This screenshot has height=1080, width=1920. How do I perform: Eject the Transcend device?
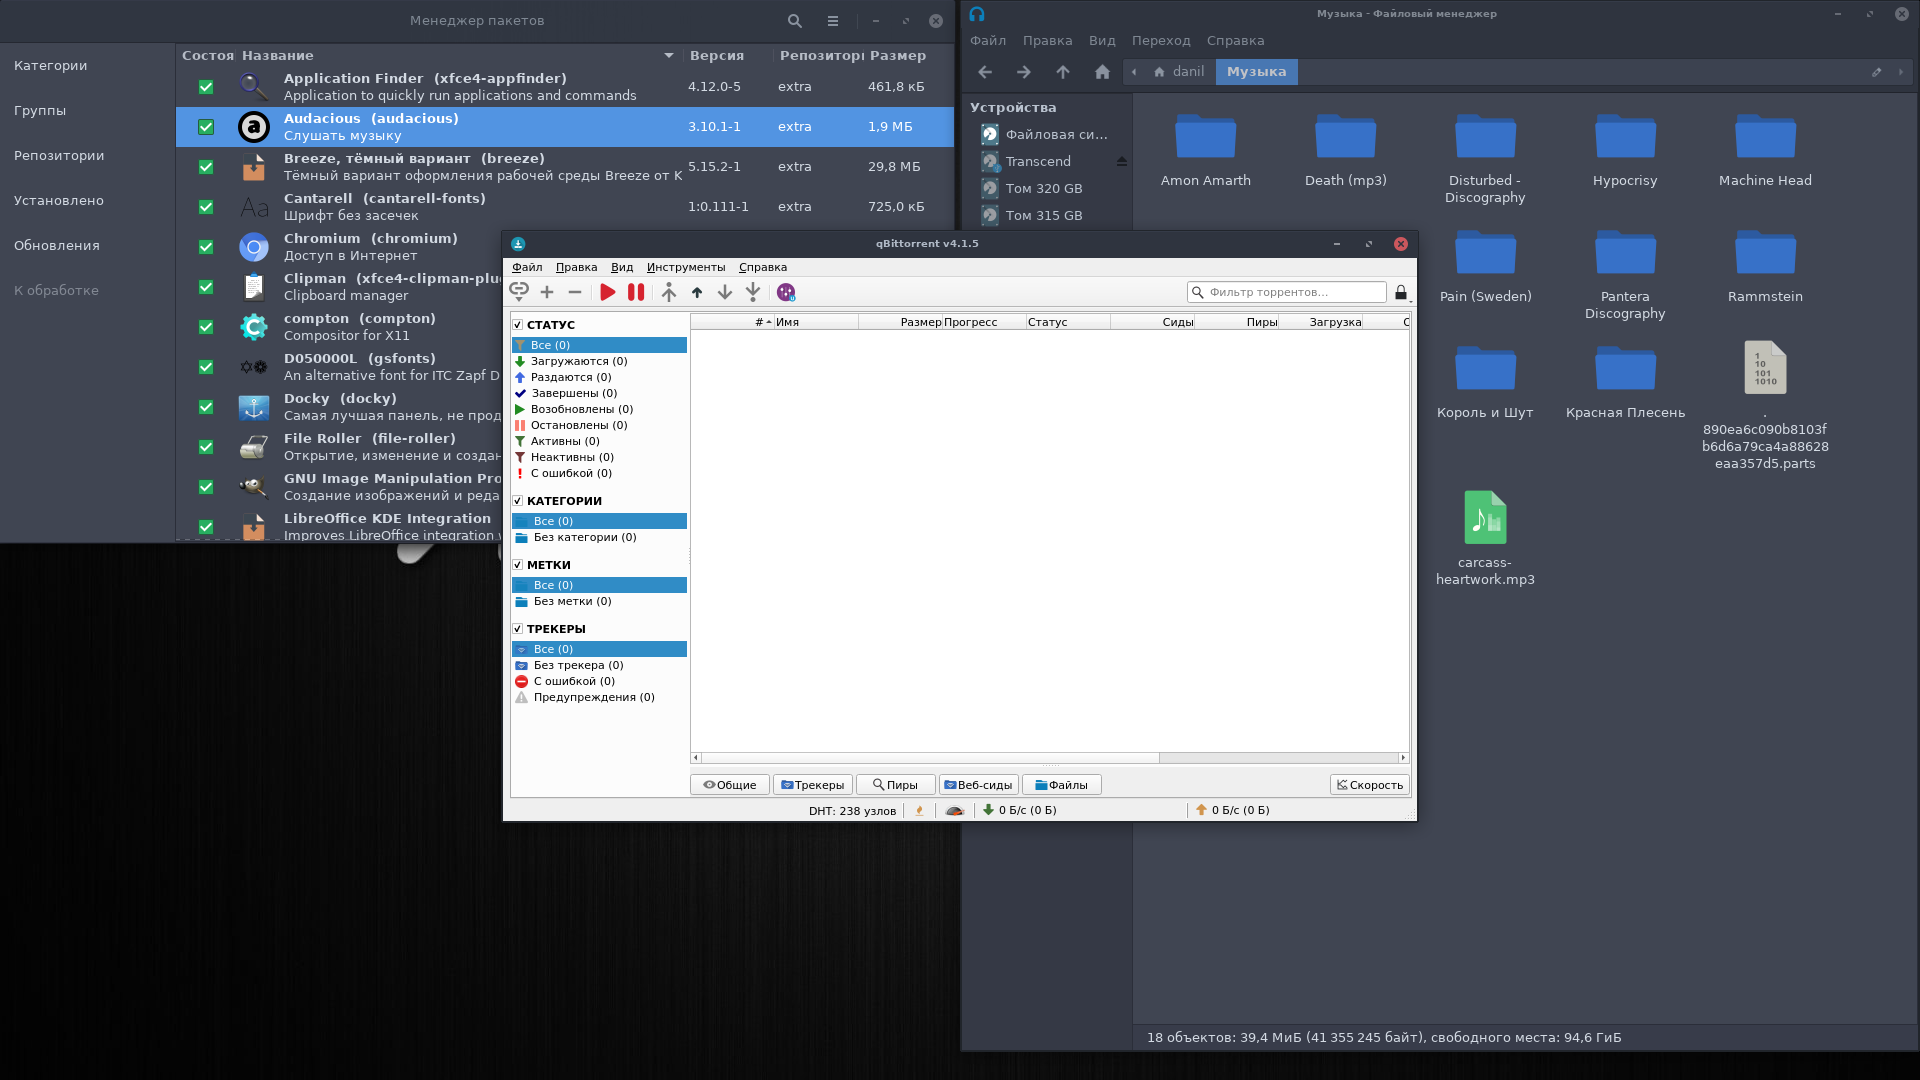pyautogui.click(x=1121, y=162)
